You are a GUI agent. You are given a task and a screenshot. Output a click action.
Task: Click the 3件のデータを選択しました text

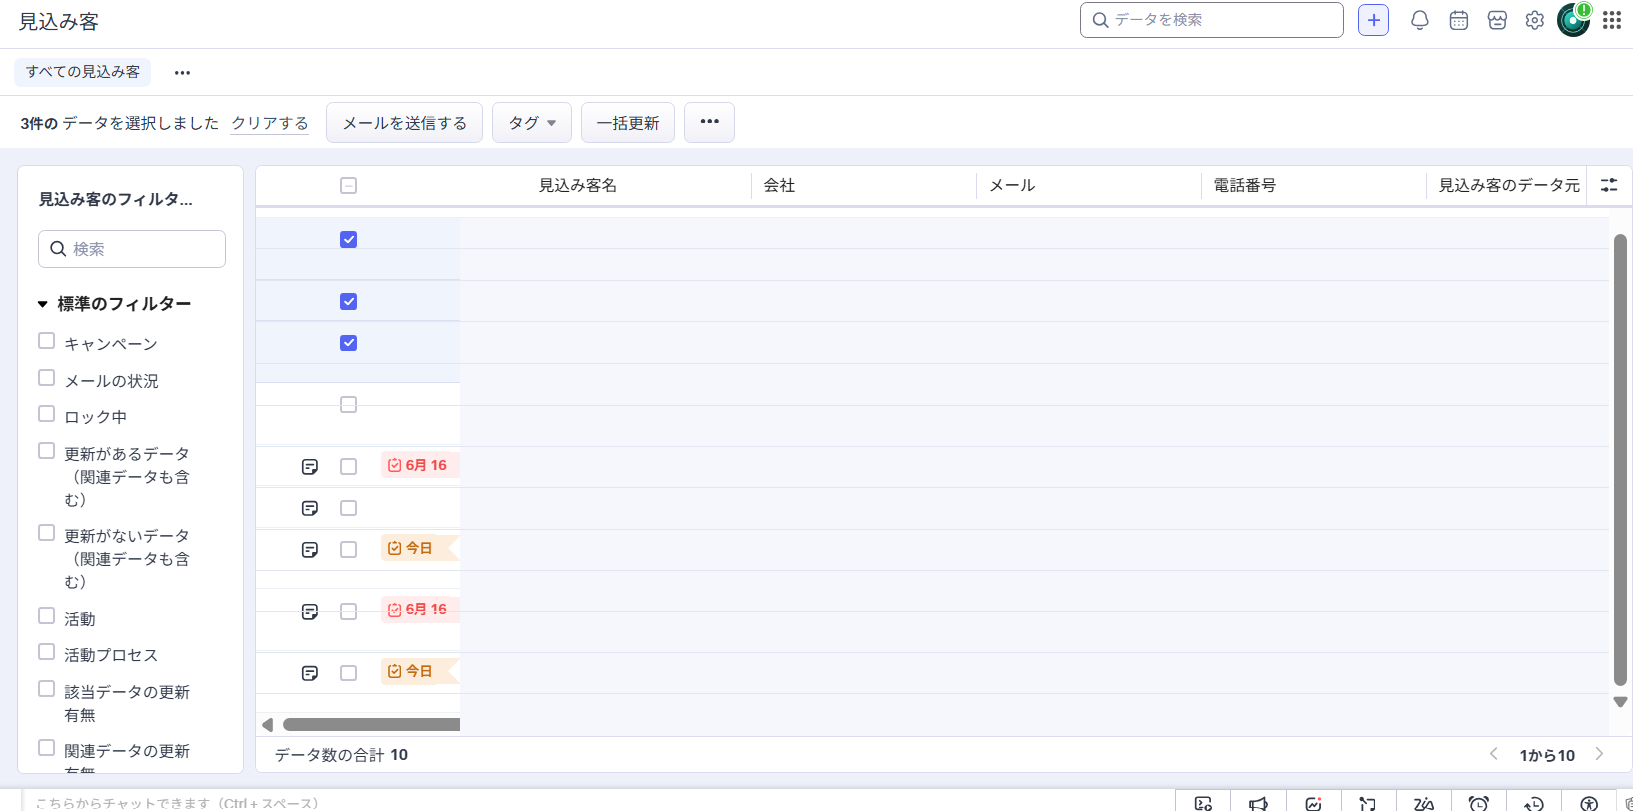tap(119, 123)
